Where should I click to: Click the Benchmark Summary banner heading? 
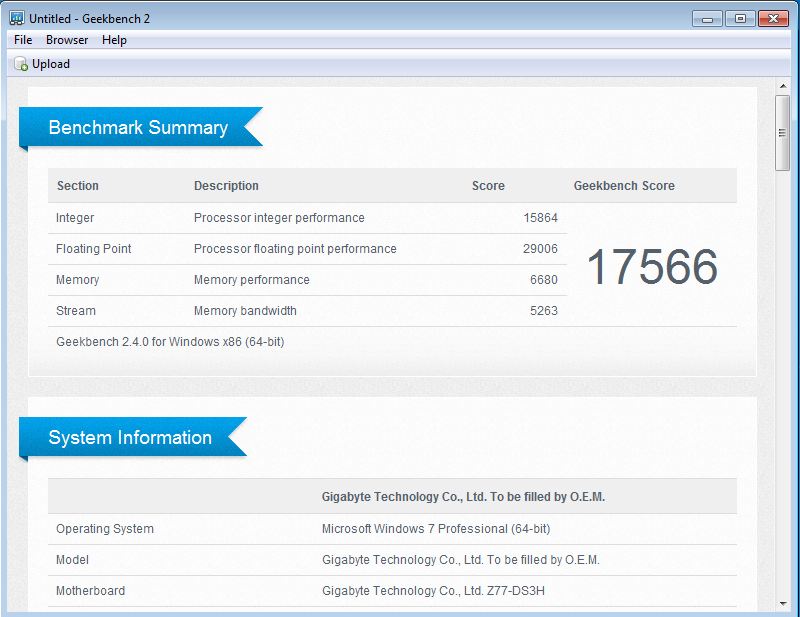[138, 127]
